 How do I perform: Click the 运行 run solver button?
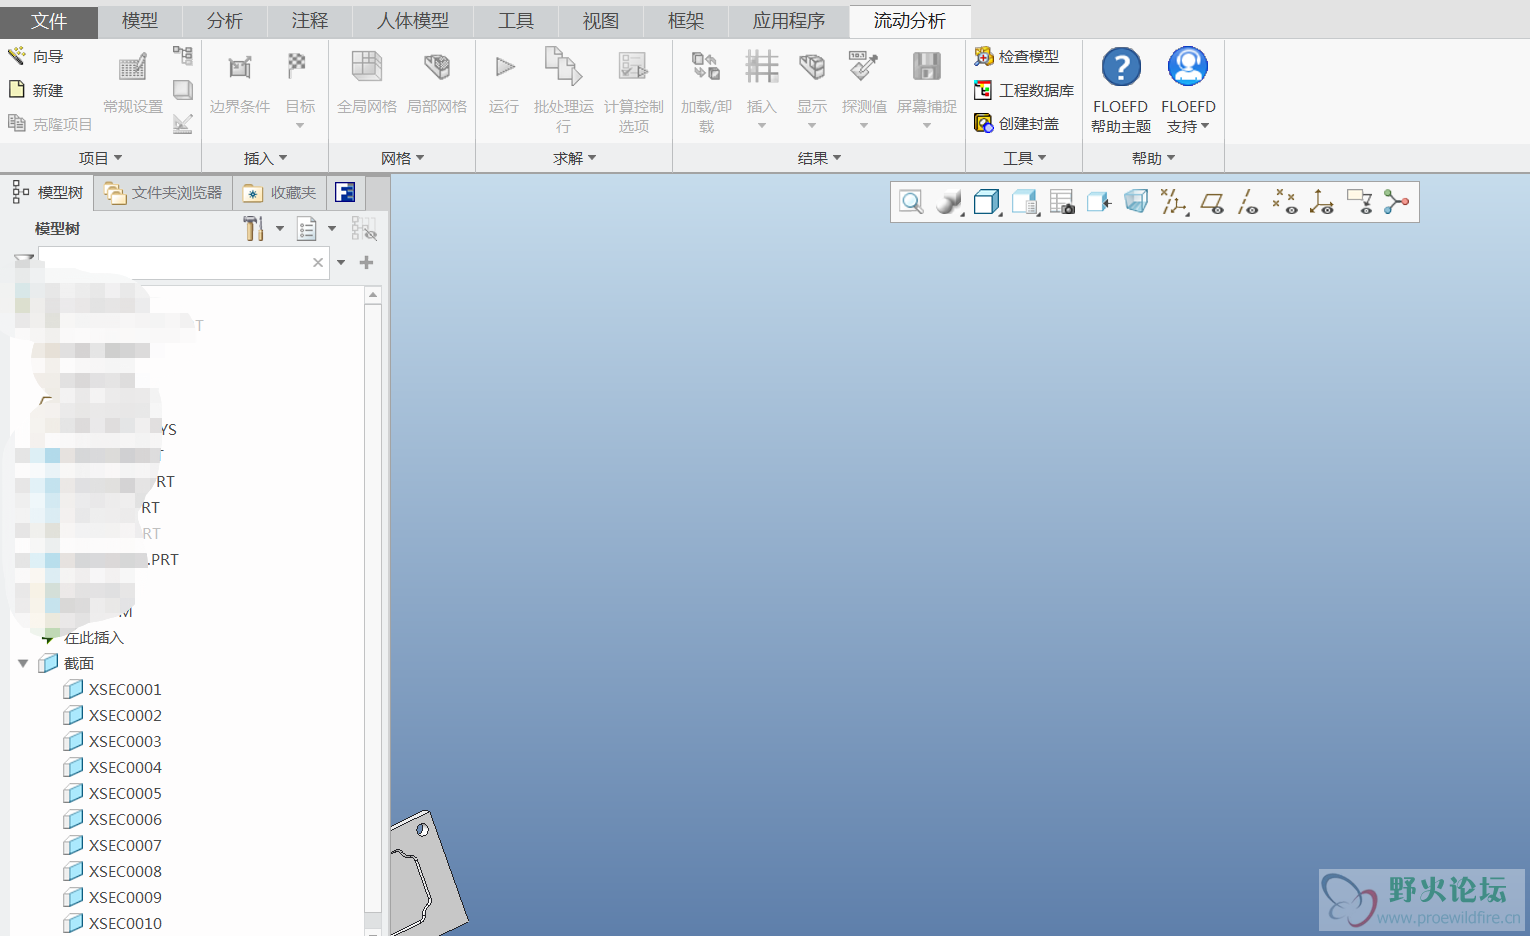(504, 82)
